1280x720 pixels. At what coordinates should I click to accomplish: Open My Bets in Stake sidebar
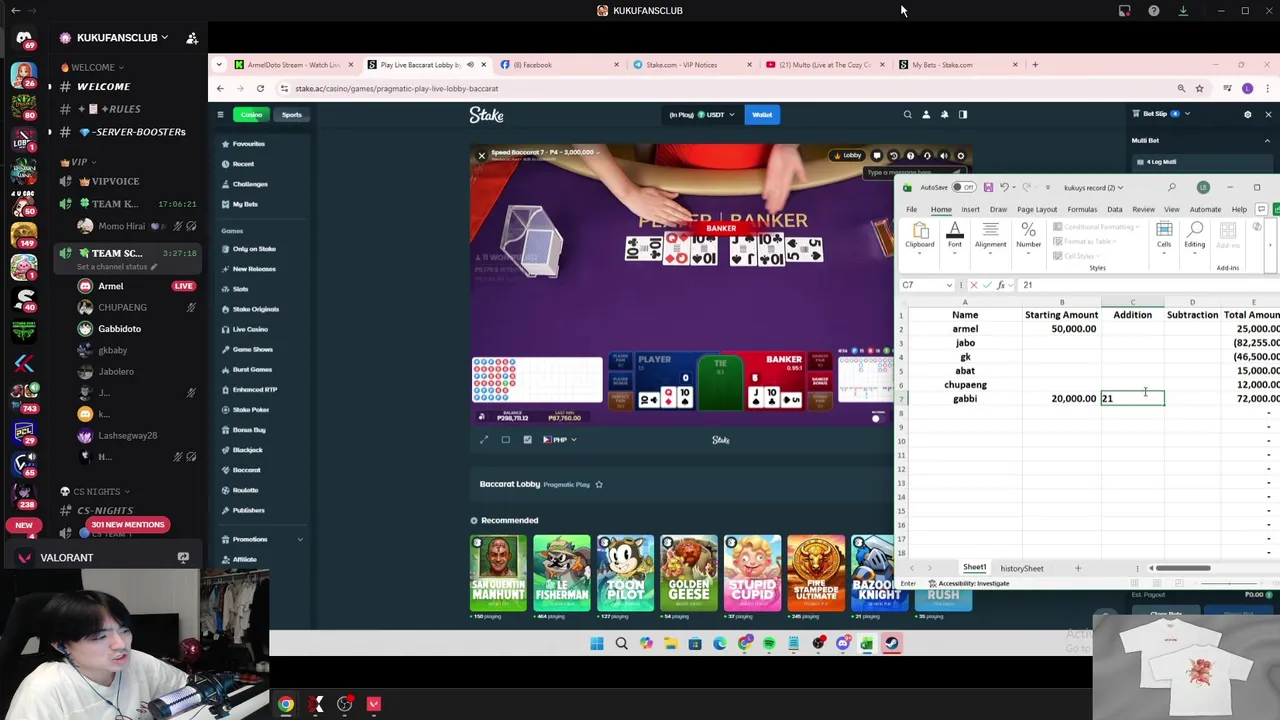coord(245,204)
